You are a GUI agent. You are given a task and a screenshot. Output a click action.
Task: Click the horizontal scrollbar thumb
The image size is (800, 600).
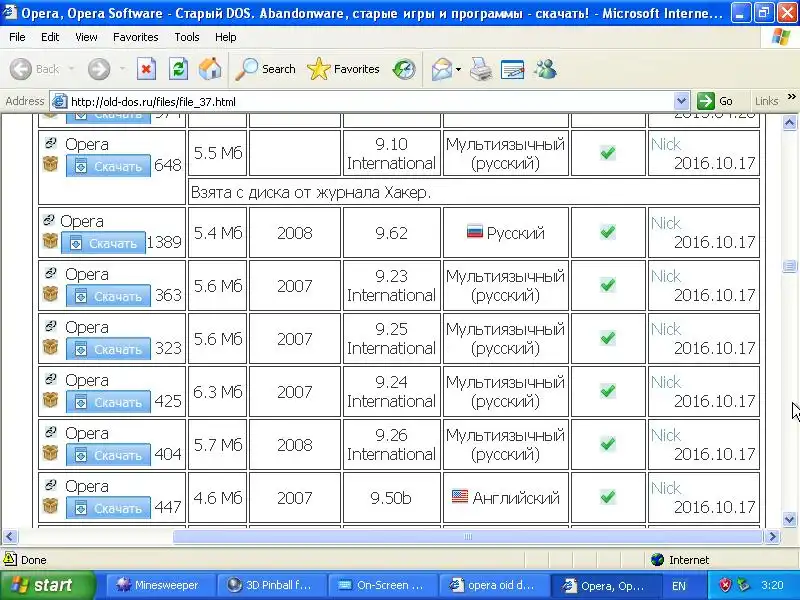tap(468, 537)
